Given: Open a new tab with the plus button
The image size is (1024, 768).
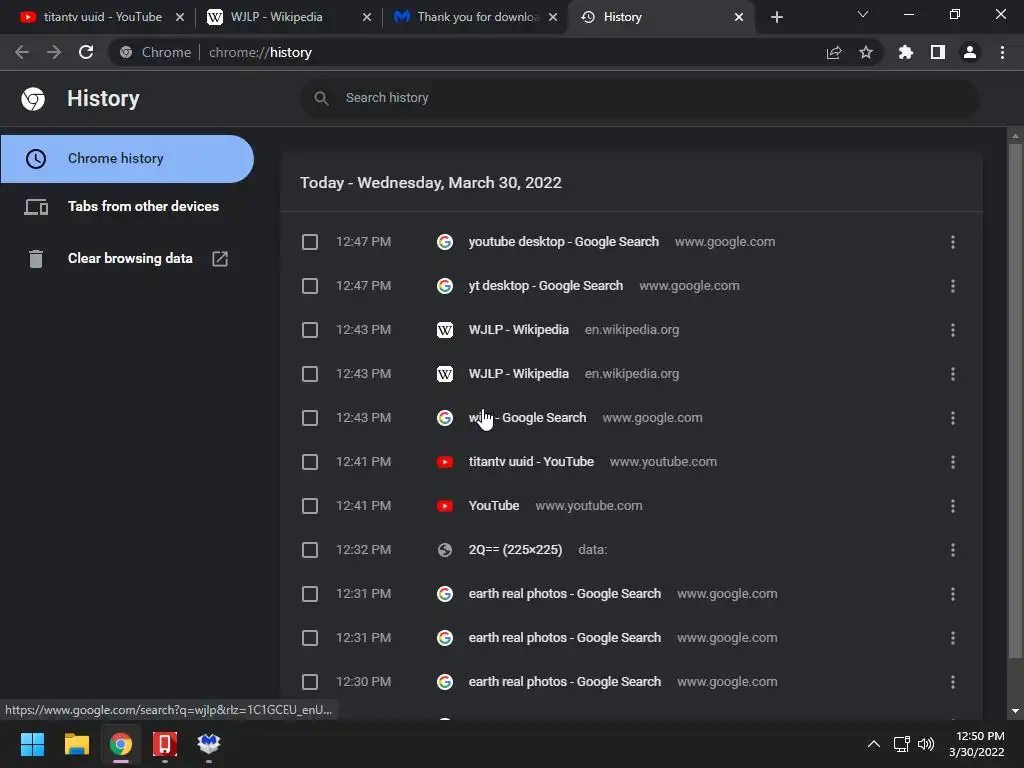Looking at the screenshot, I should 776,17.
